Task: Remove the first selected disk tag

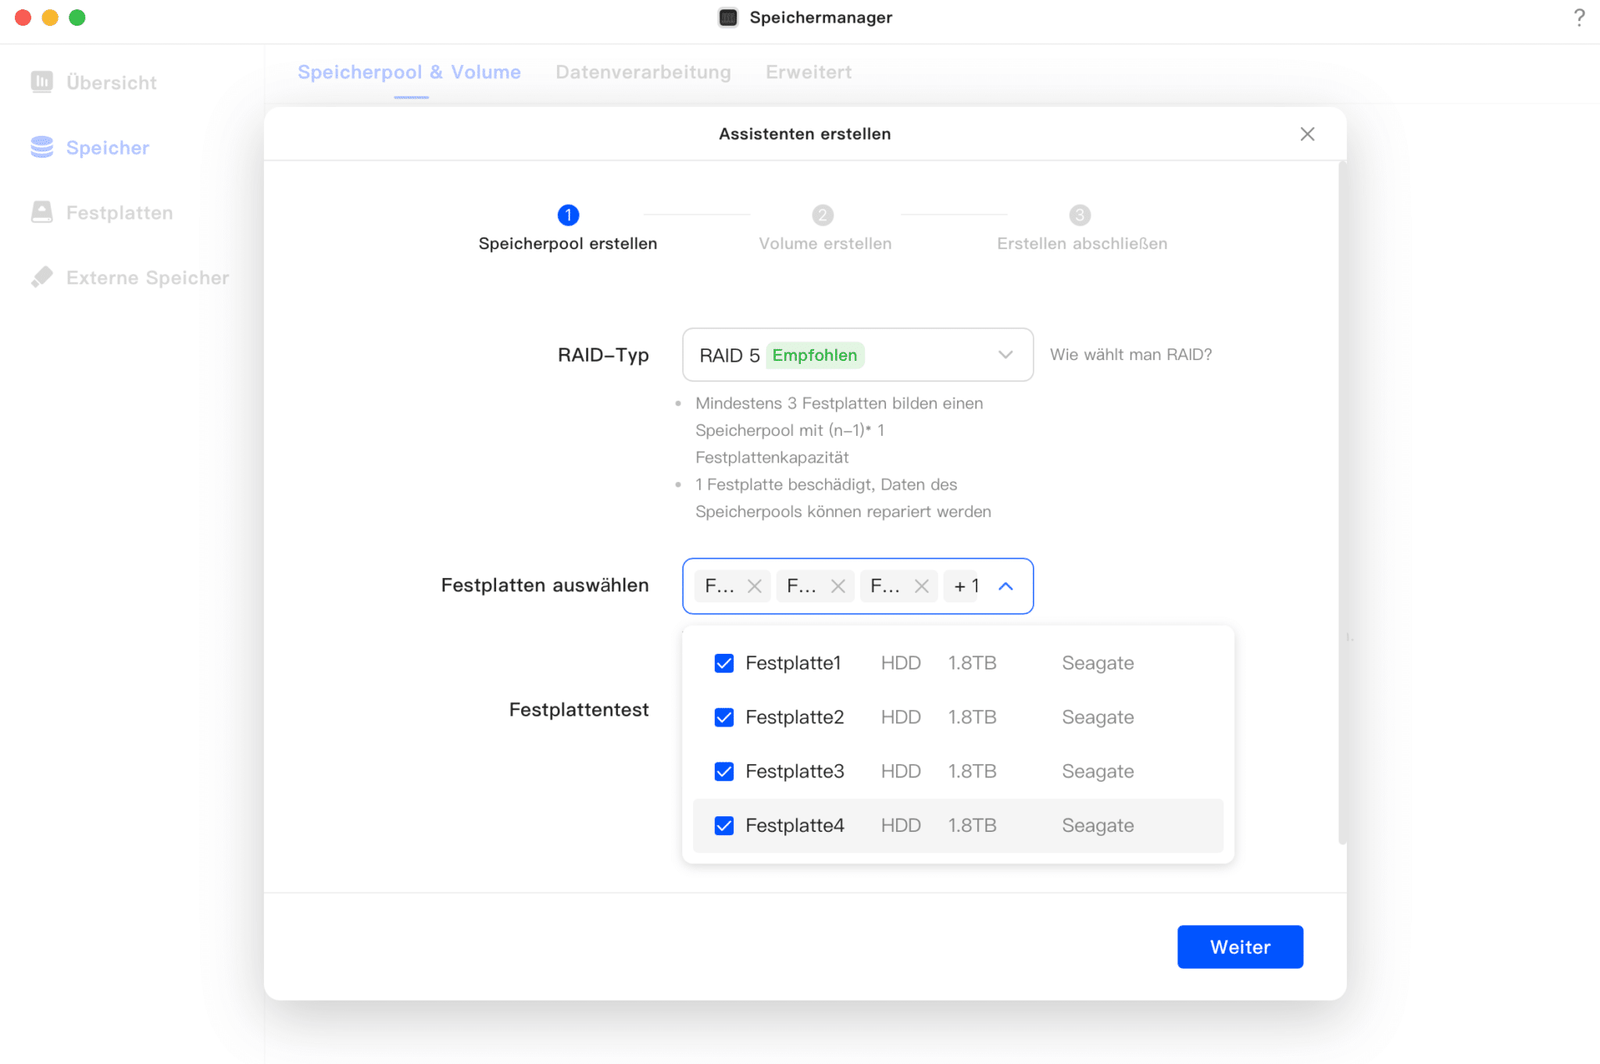Action: click(755, 586)
